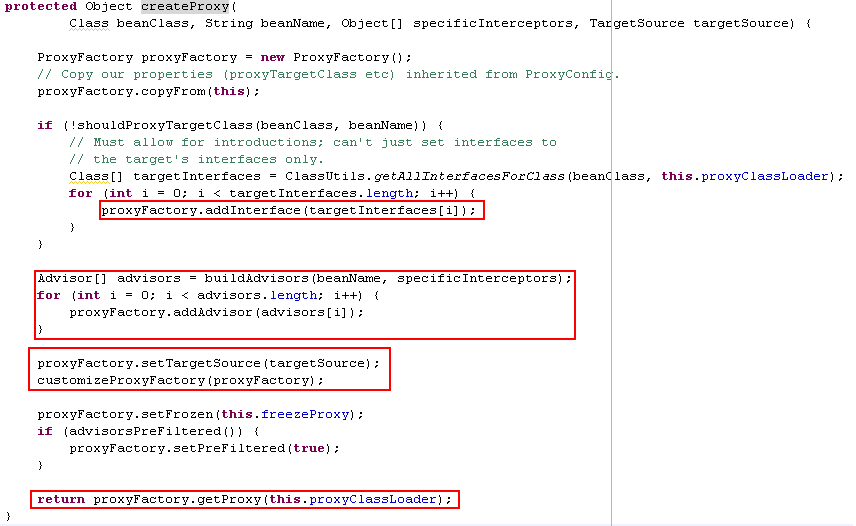Click the 'TargetSource' type in the method signature
The image size is (856, 526).
click(637, 23)
